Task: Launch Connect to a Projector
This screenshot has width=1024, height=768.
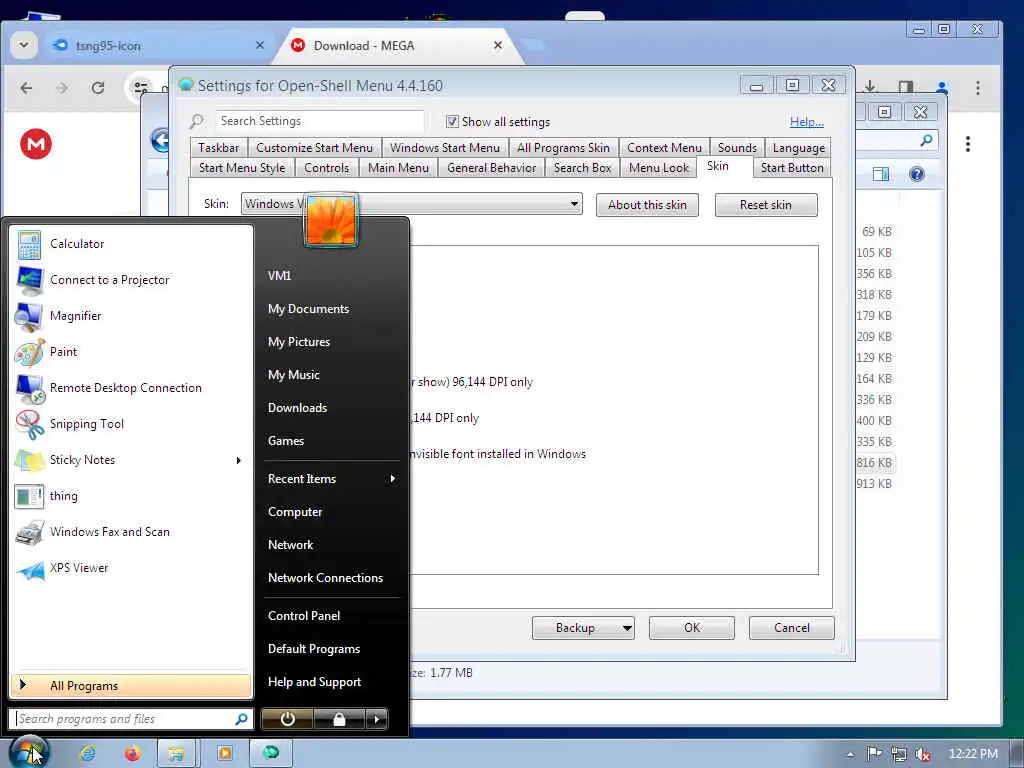Action: click(x=131, y=280)
